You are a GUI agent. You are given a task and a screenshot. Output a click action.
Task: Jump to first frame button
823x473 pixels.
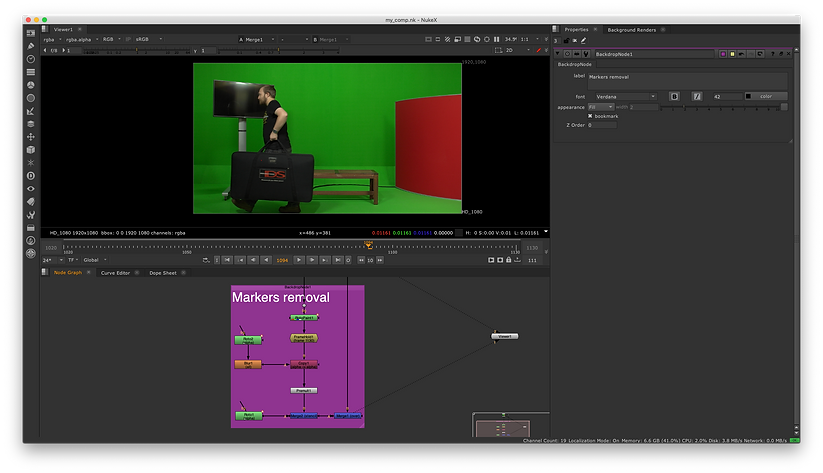coord(227,260)
